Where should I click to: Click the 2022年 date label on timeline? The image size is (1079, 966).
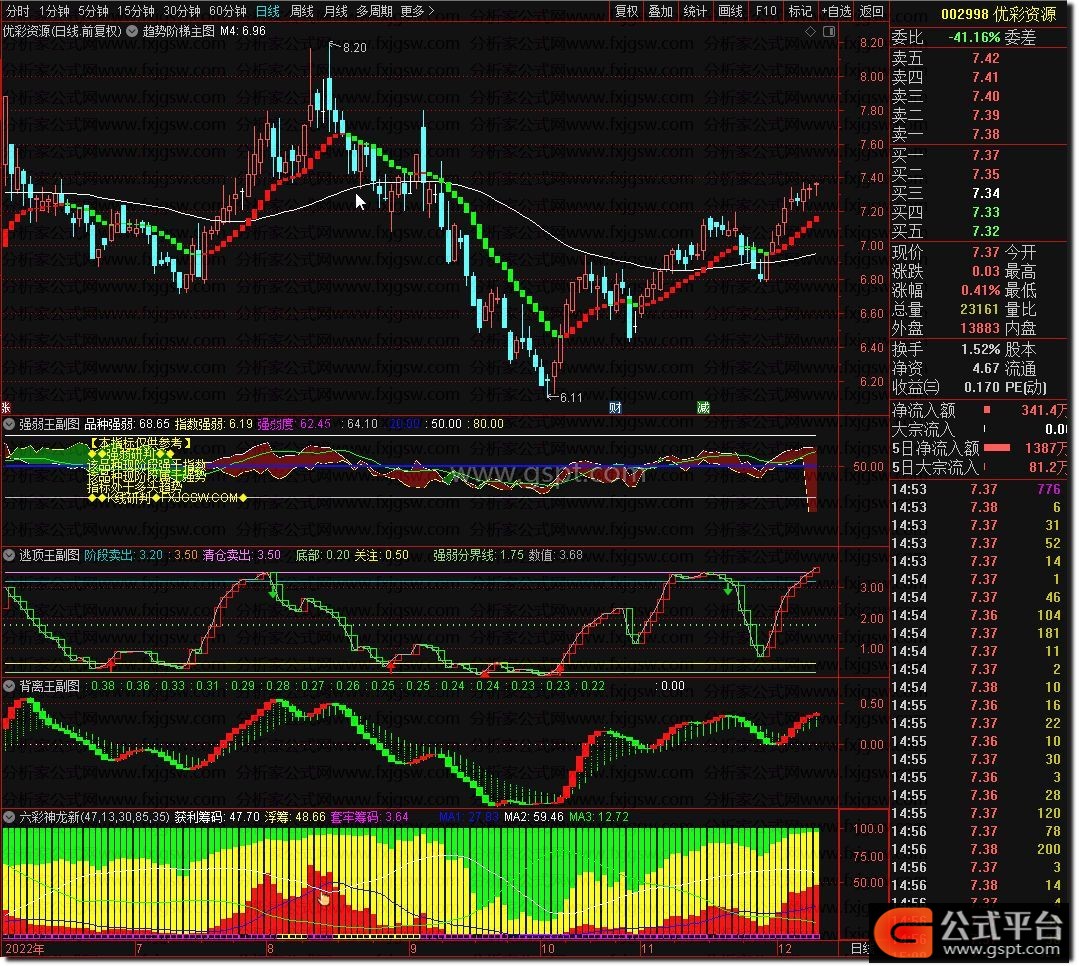(x=25, y=949)
